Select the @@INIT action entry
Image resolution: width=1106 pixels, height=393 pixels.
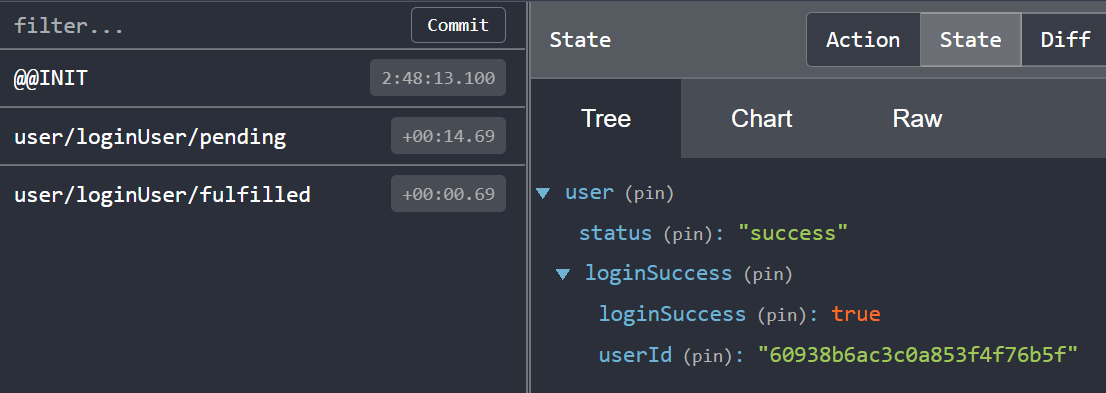coord(262,78)
